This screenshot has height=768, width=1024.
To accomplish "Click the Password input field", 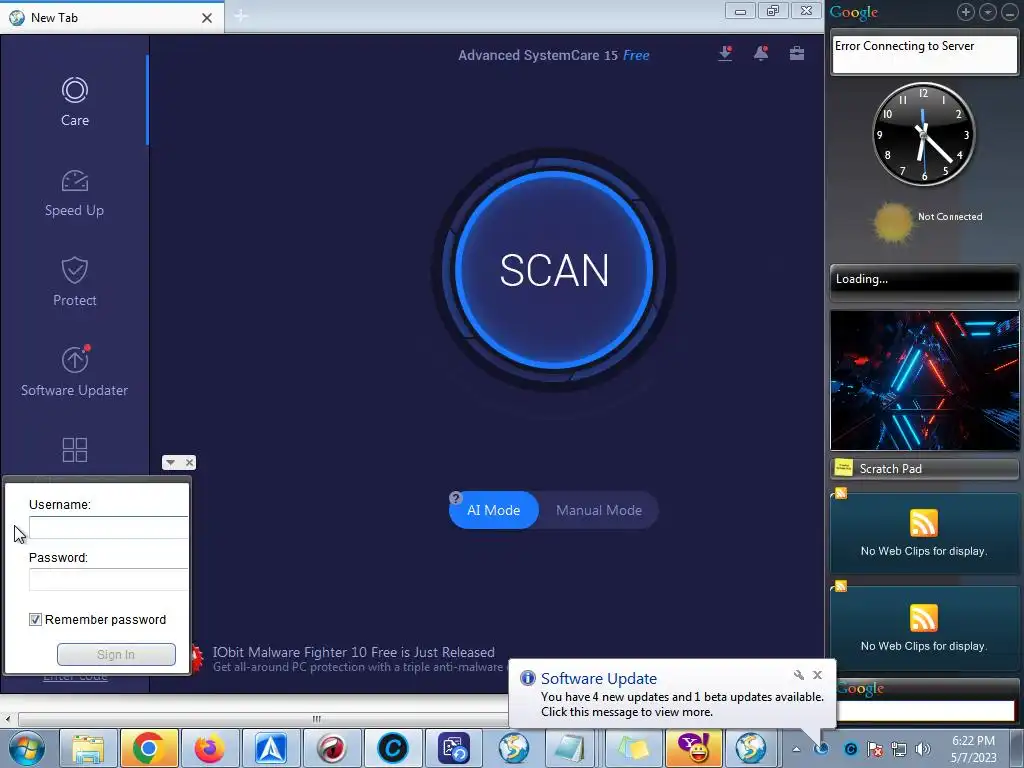I will pyautogui.click(x=108, y=579).
